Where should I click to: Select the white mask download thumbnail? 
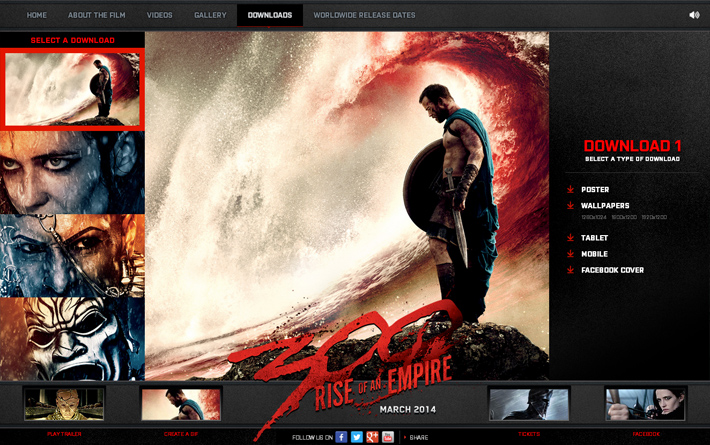pos(72,339)
